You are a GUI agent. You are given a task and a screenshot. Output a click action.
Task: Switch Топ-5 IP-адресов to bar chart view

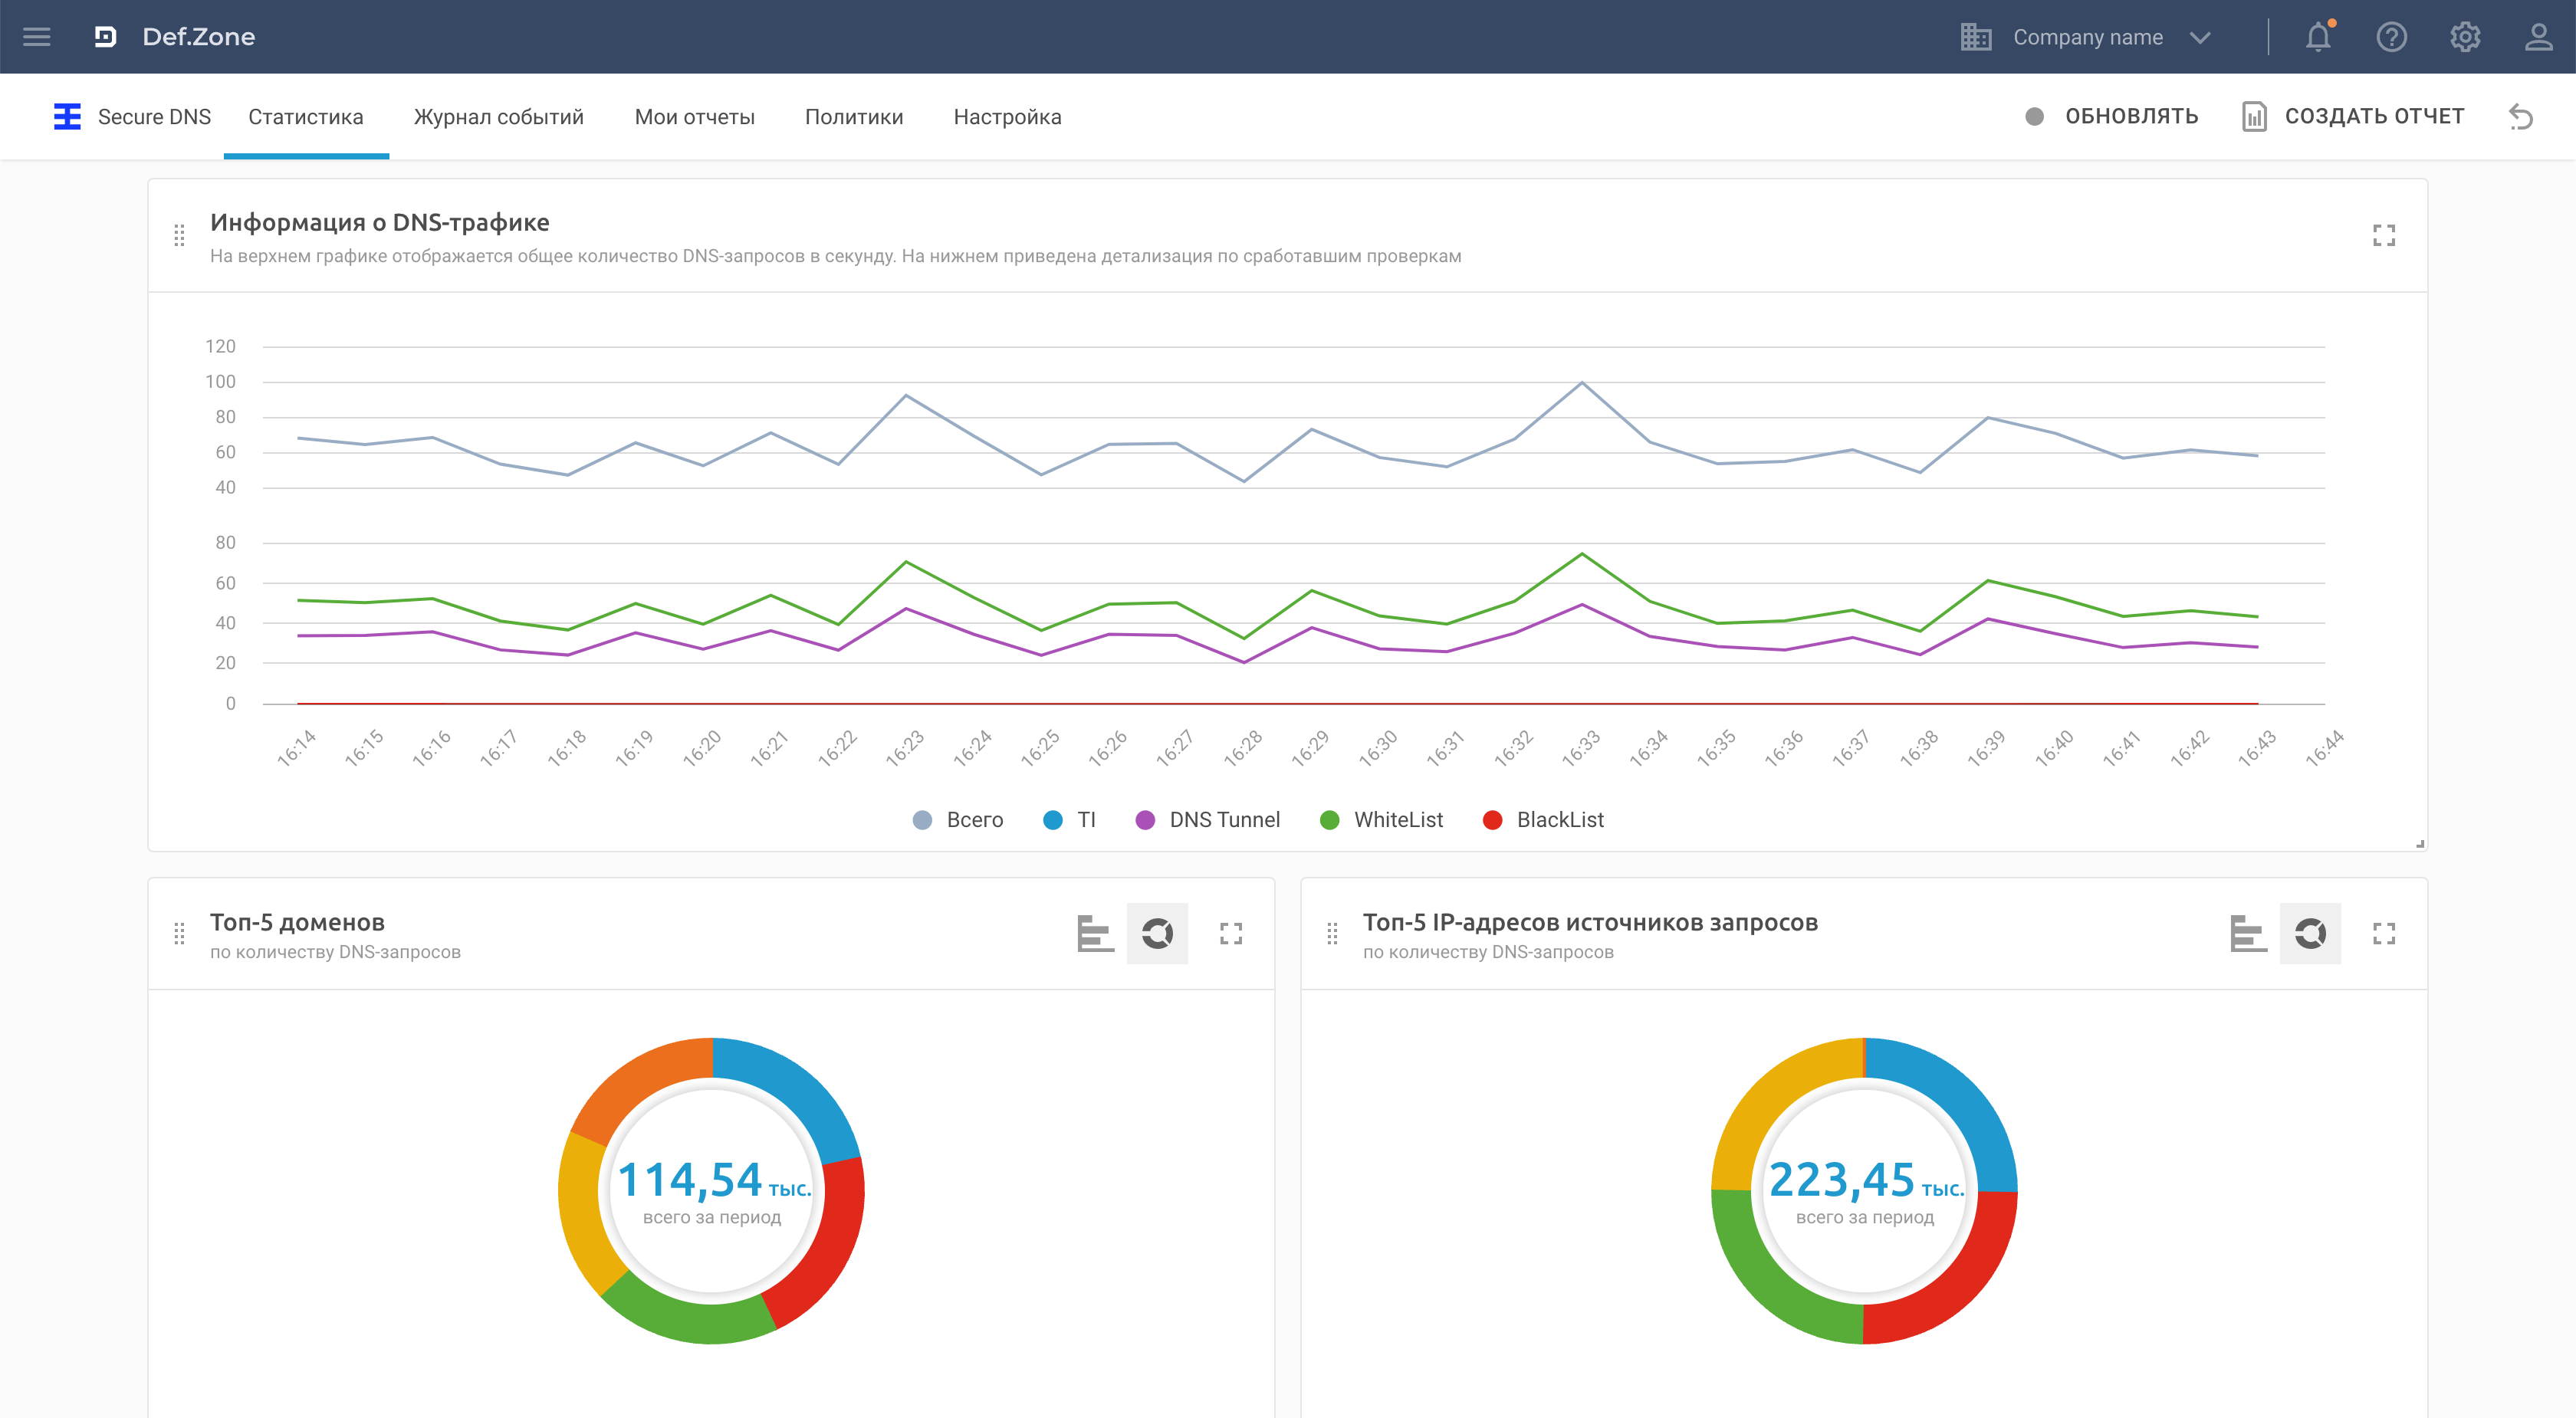point(2248,933)
